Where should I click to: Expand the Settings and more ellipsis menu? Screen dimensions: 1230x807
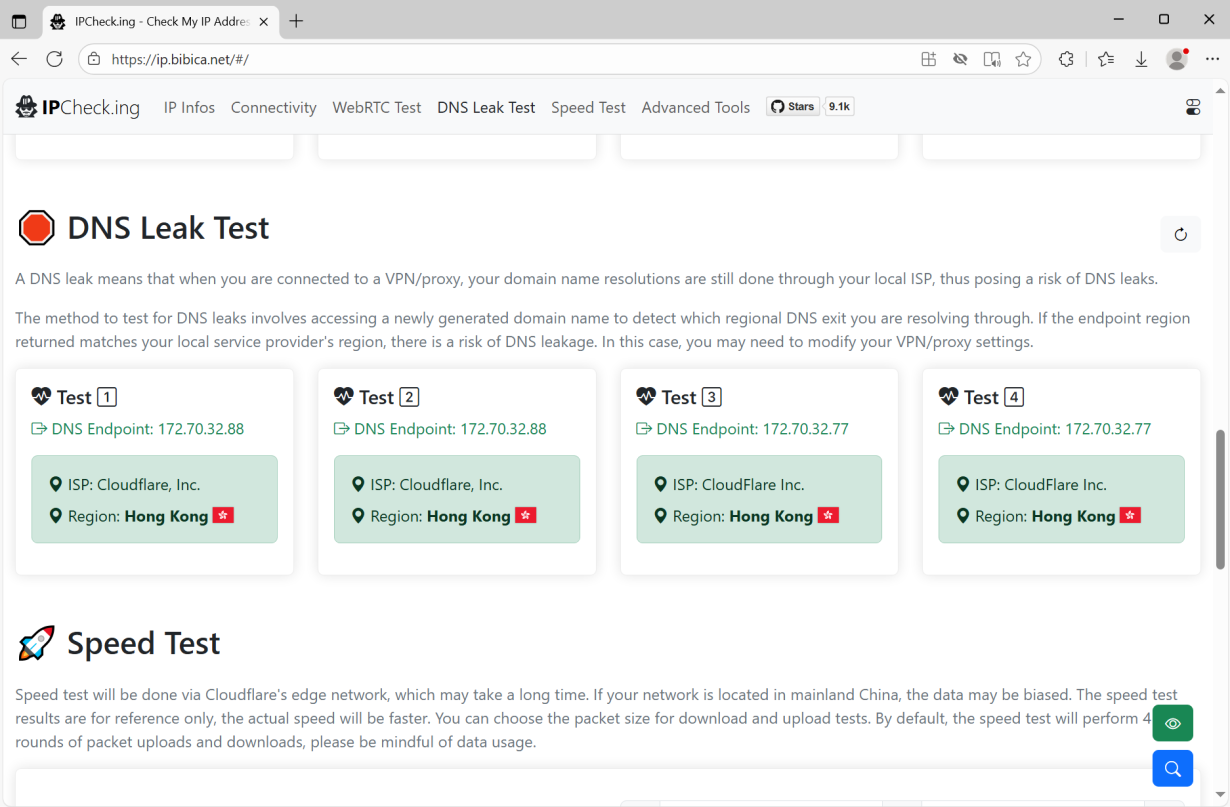pos(1212,59)
